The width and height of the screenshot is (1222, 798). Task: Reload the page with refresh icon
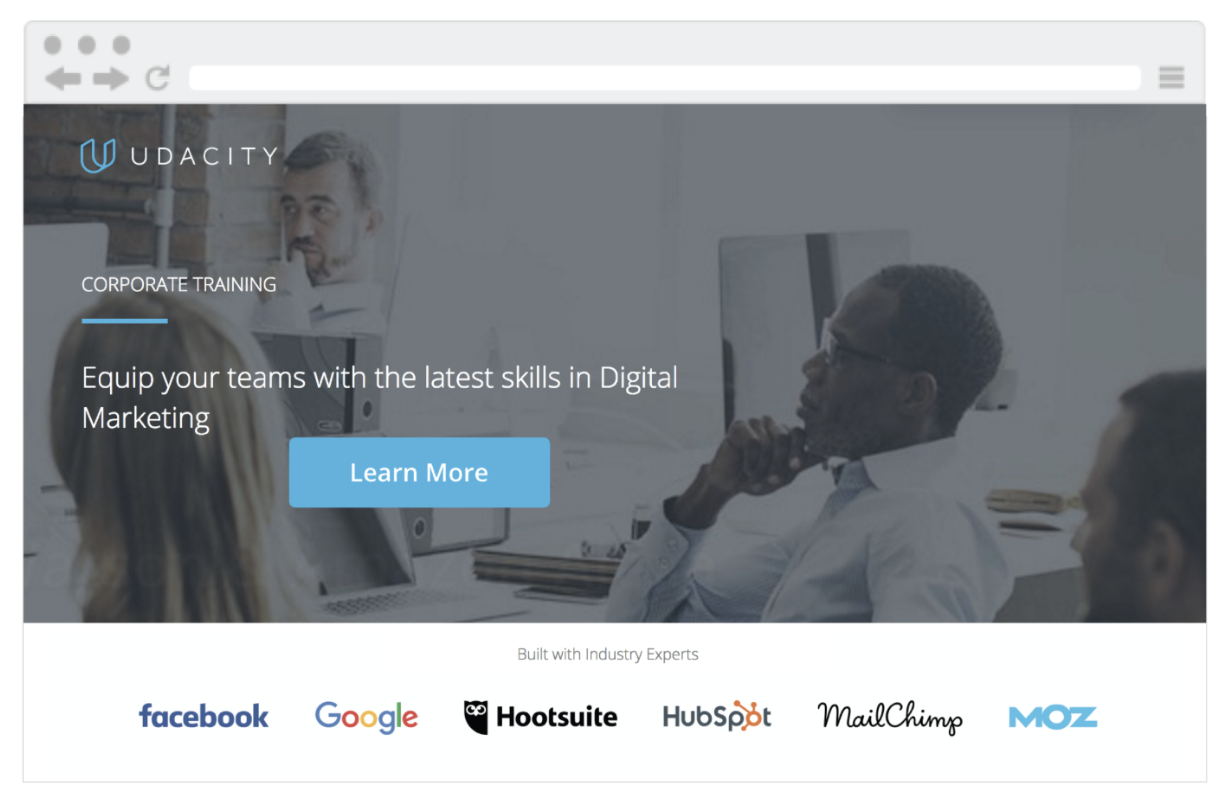(157, 78)
